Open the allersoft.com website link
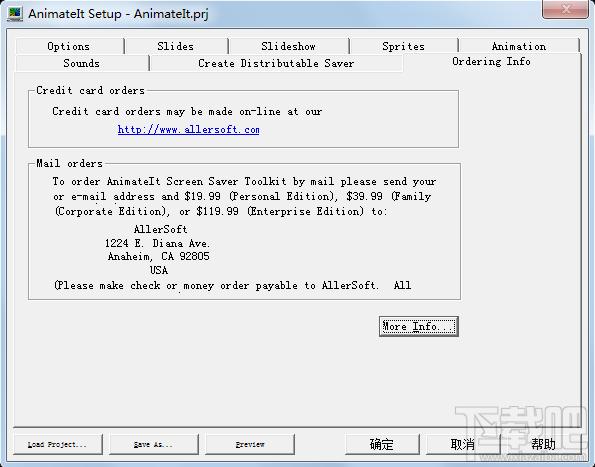595x467 pixels. (x=189, y=130)
